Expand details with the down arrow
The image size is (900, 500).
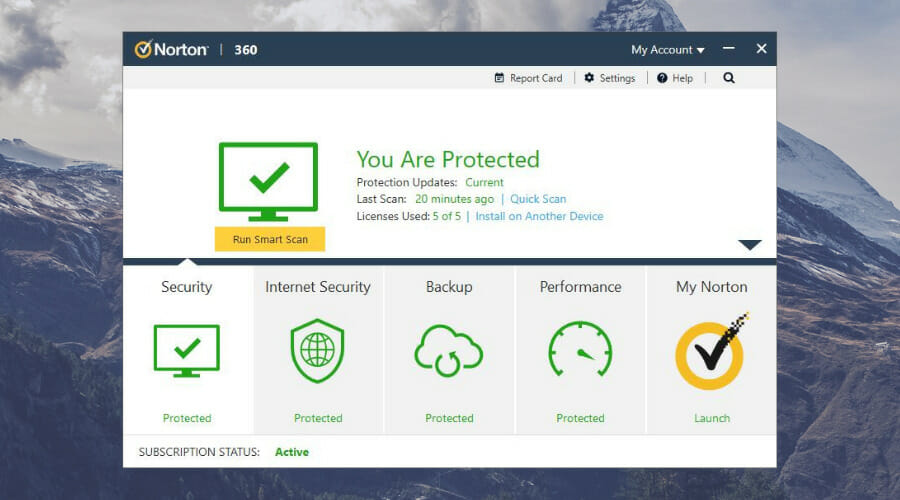tap(750, 245)
